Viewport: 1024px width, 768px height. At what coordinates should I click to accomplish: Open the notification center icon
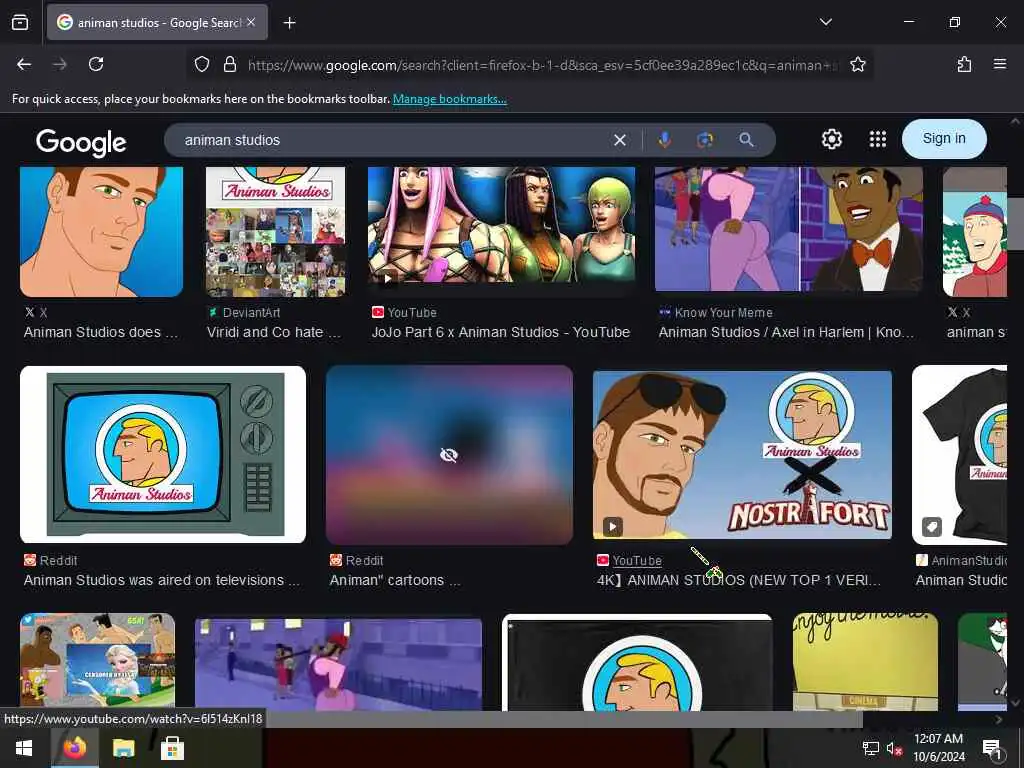tap(991, 748)
